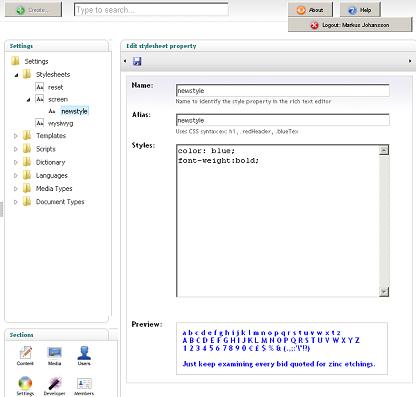
Task: Click the left toolbar scroll arrow
Action: click(125, 61)
